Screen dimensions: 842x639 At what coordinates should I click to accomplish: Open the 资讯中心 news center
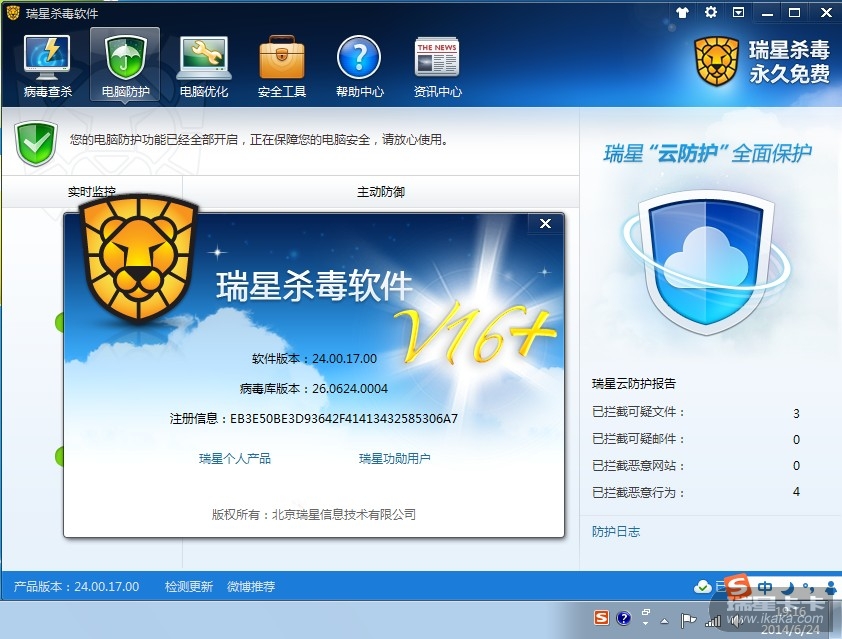(437, 65)
